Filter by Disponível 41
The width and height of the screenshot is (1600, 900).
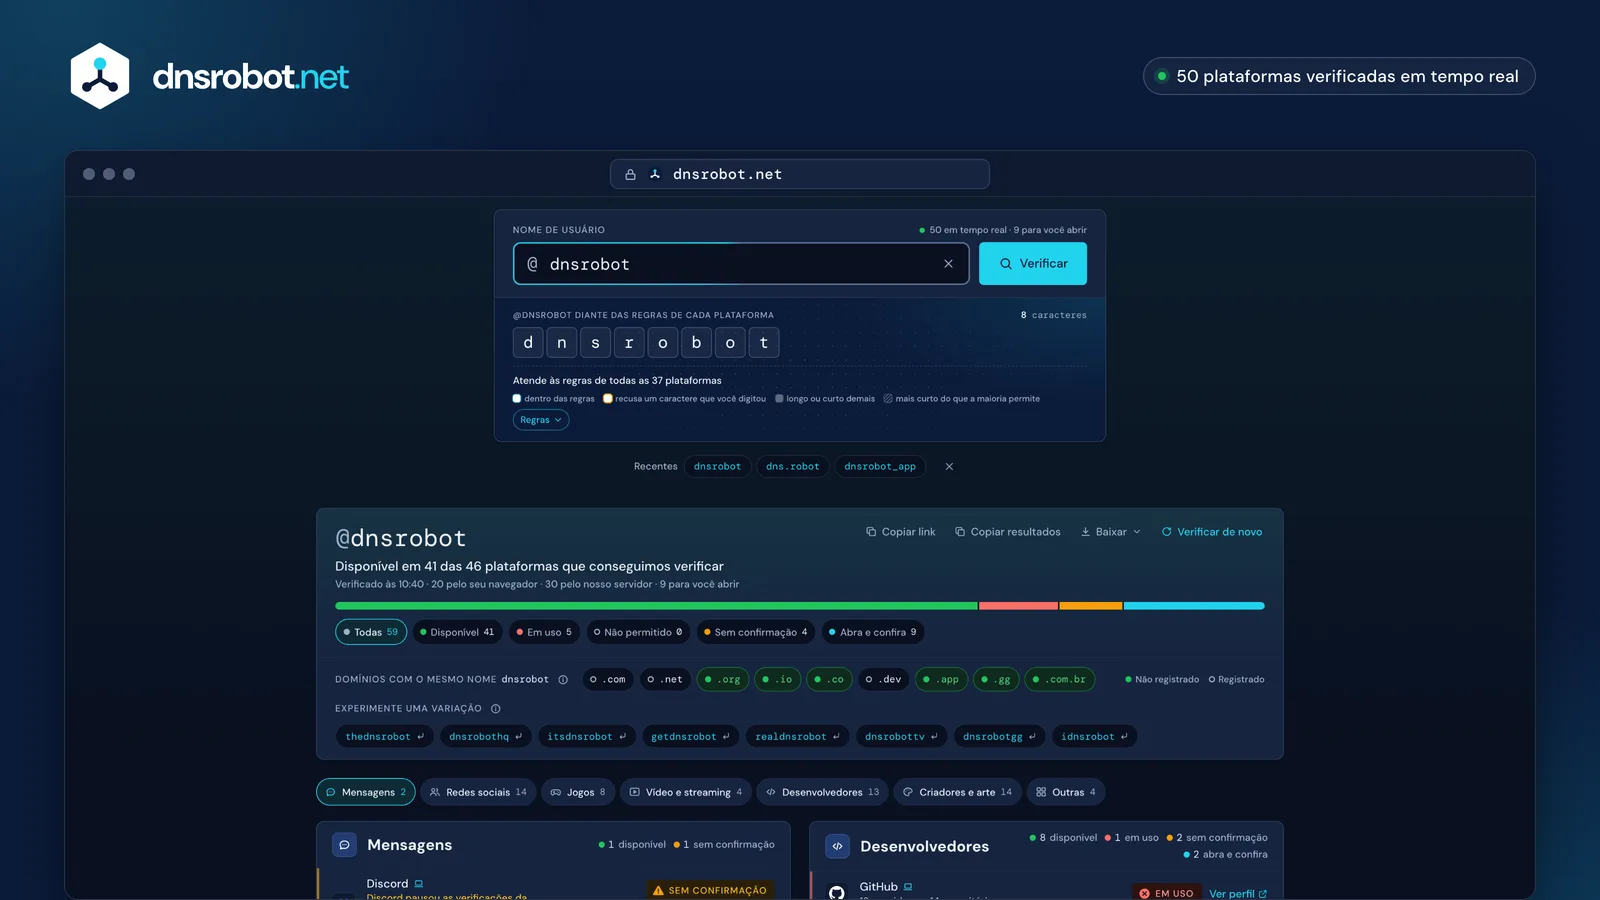[457, 632]
